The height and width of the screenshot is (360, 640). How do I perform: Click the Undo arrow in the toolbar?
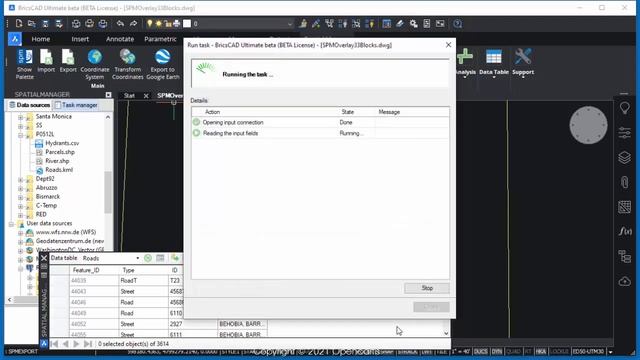tap(120, 24)
